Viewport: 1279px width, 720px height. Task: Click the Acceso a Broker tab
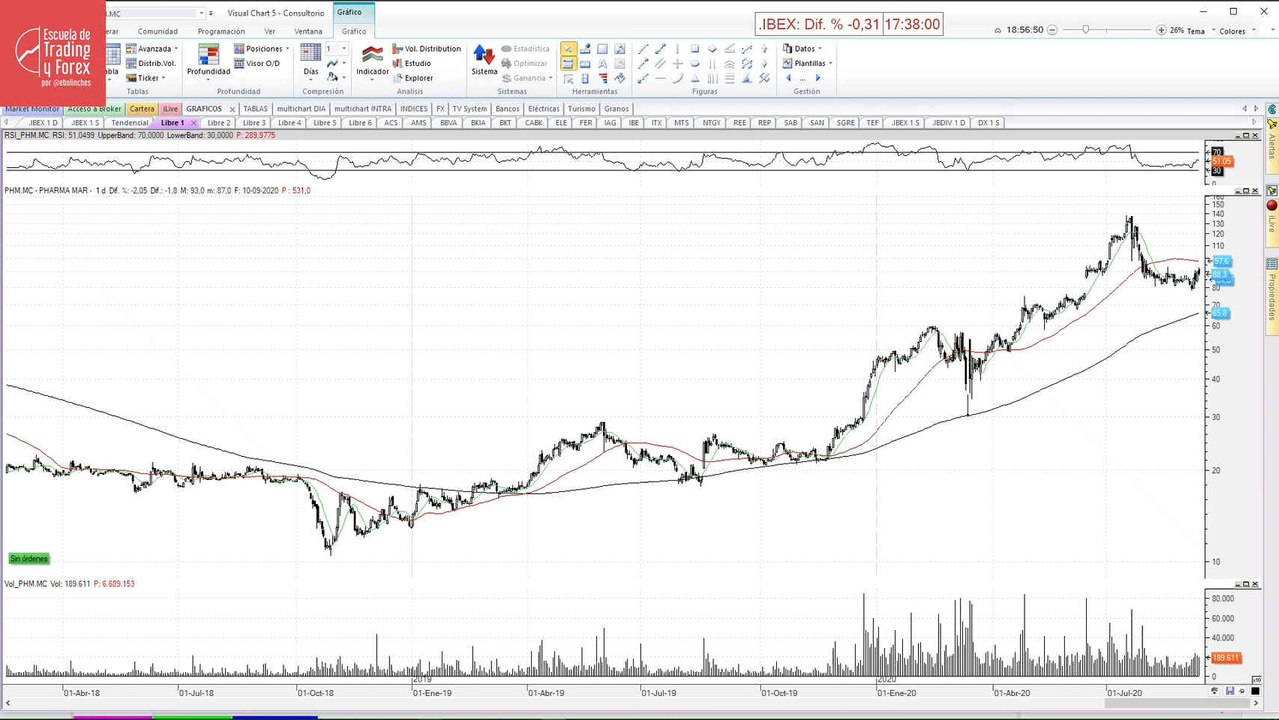[94, 108]
